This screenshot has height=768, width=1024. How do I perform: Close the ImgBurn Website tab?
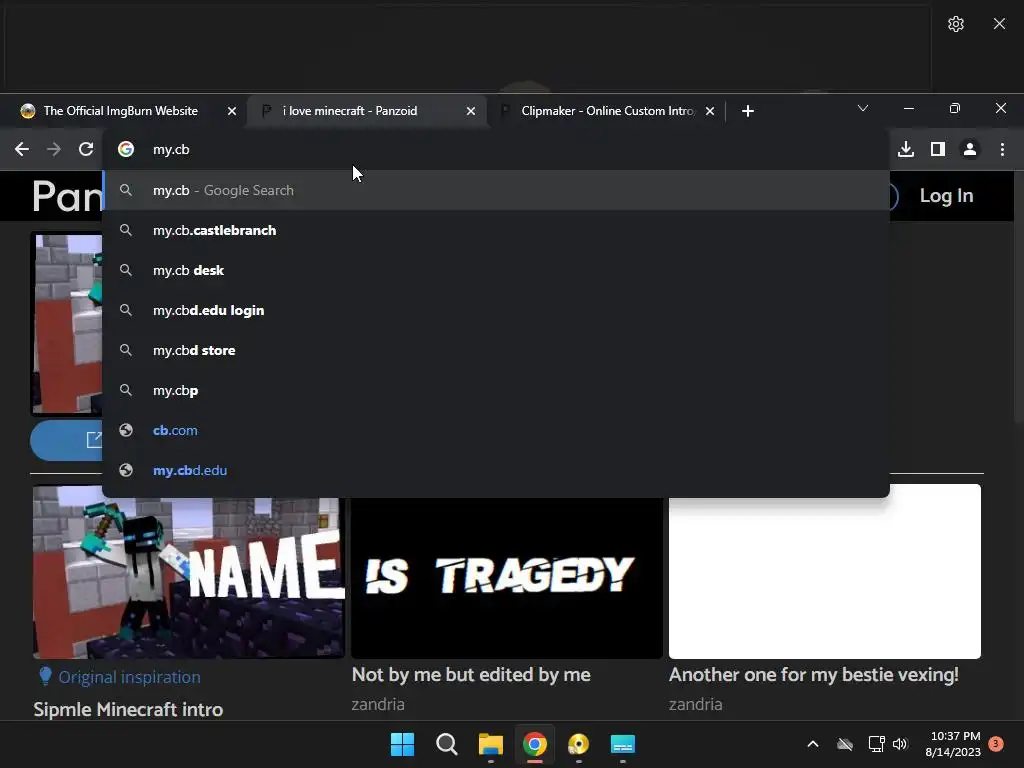(232, 111)
